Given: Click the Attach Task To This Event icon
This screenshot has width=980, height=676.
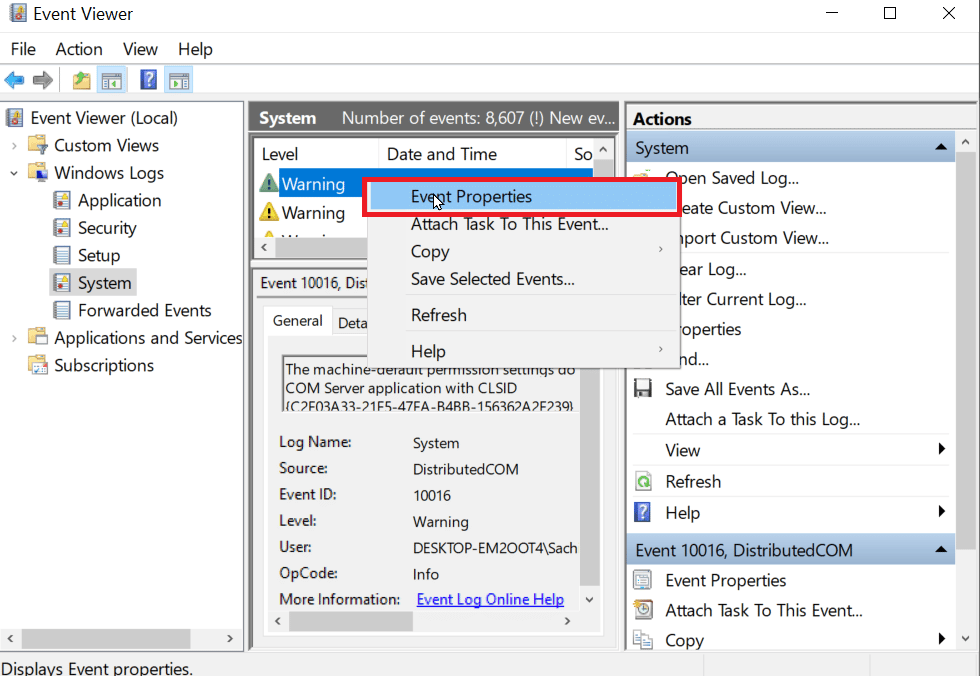Looking at the screenshot, I should pyautogui.click(x=642, y=610).
